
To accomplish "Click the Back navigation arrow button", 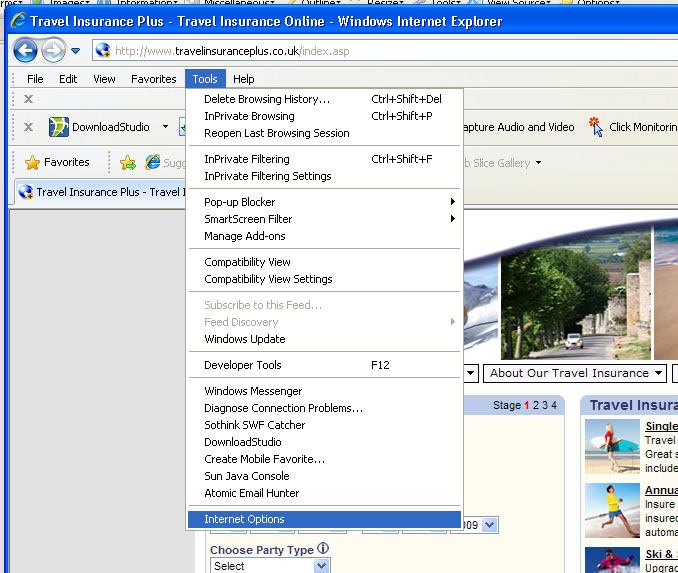I will point(25,51).
